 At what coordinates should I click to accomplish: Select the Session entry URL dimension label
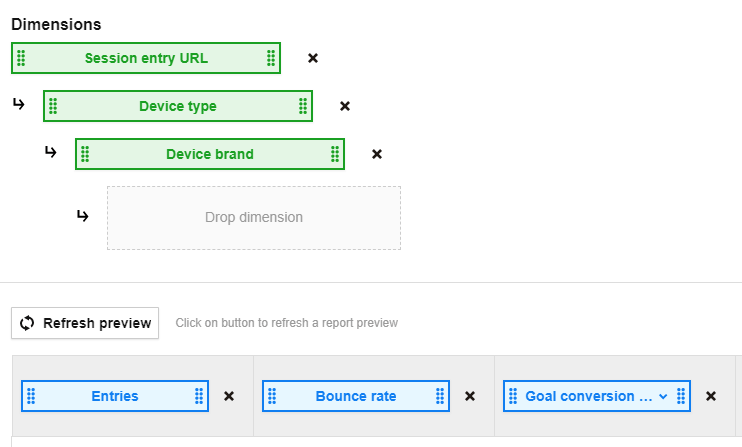click(146, 58)
